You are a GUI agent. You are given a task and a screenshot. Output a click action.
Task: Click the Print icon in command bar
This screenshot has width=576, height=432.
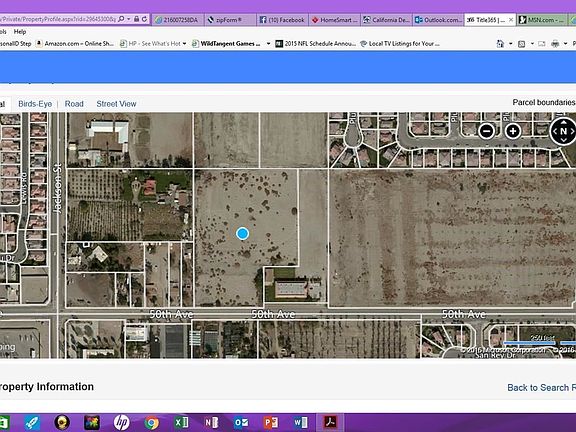click(555, 44)
